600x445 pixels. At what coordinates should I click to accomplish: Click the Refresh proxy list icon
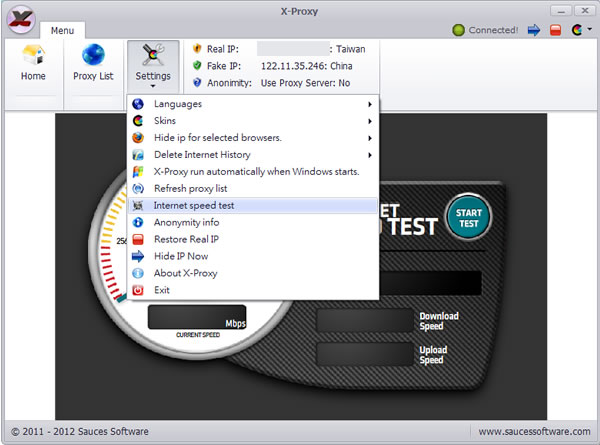pyautogui.click(x=138, y=188)
